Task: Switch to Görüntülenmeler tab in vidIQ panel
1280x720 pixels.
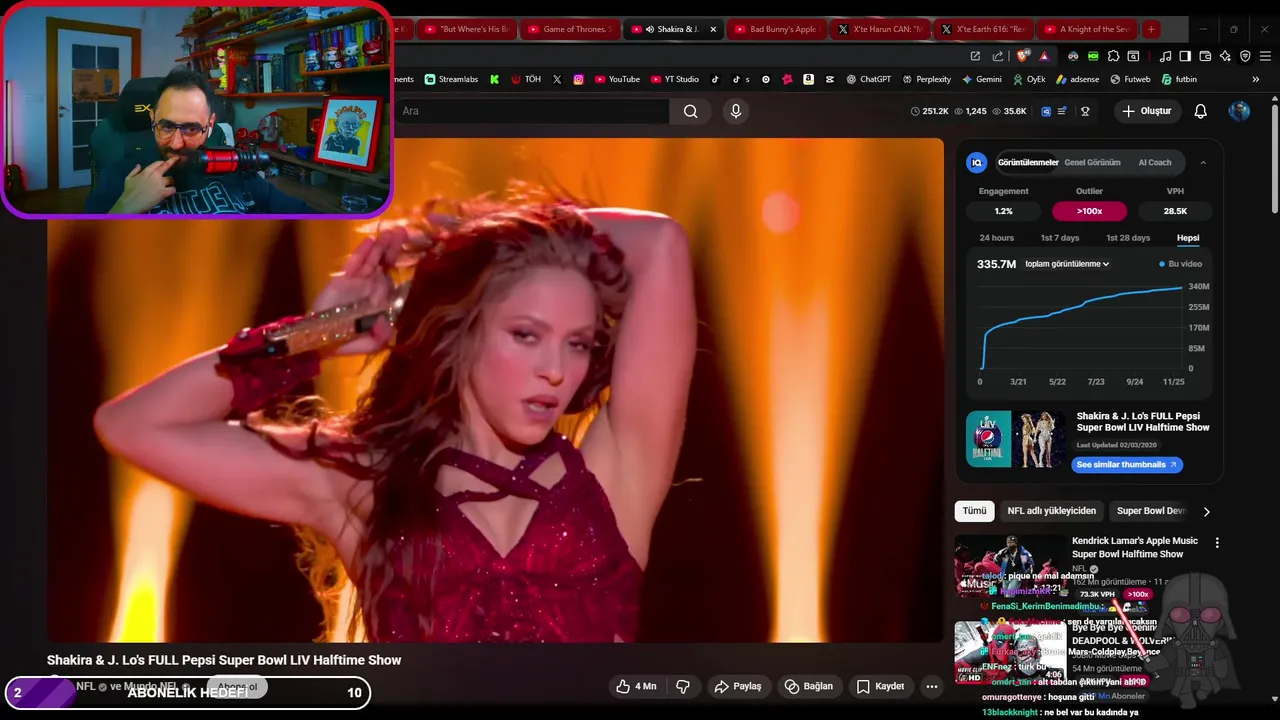Action: [x=1028, y=162]
